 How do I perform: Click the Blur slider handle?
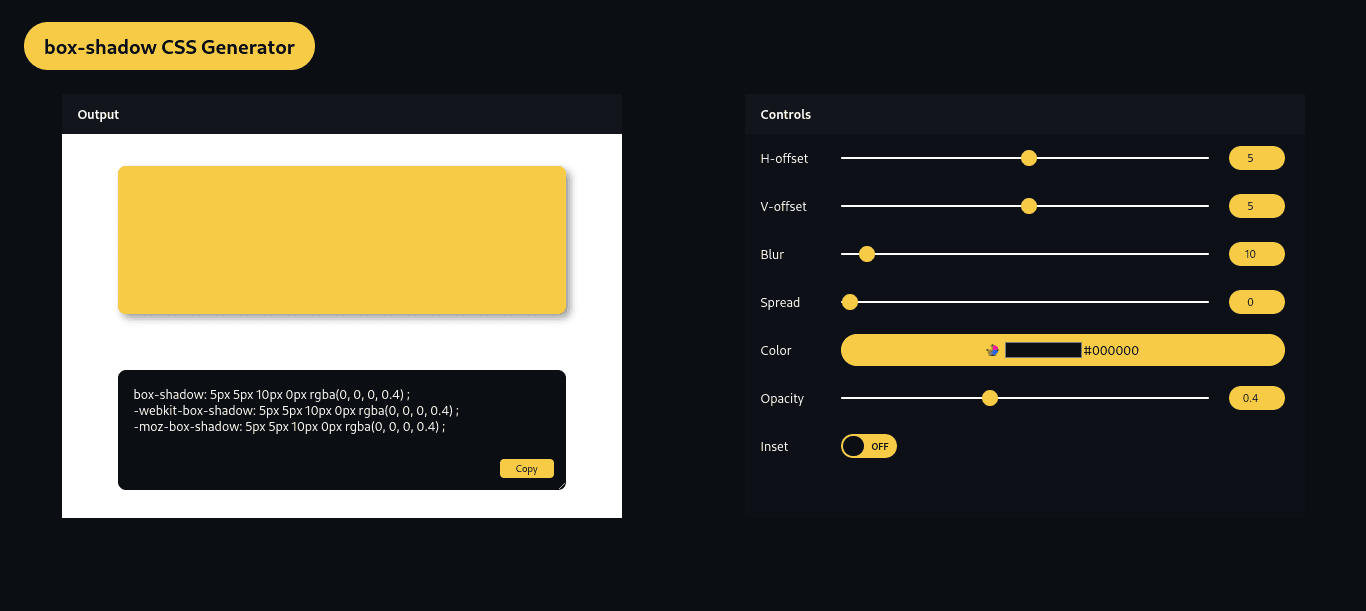(866, 254)
